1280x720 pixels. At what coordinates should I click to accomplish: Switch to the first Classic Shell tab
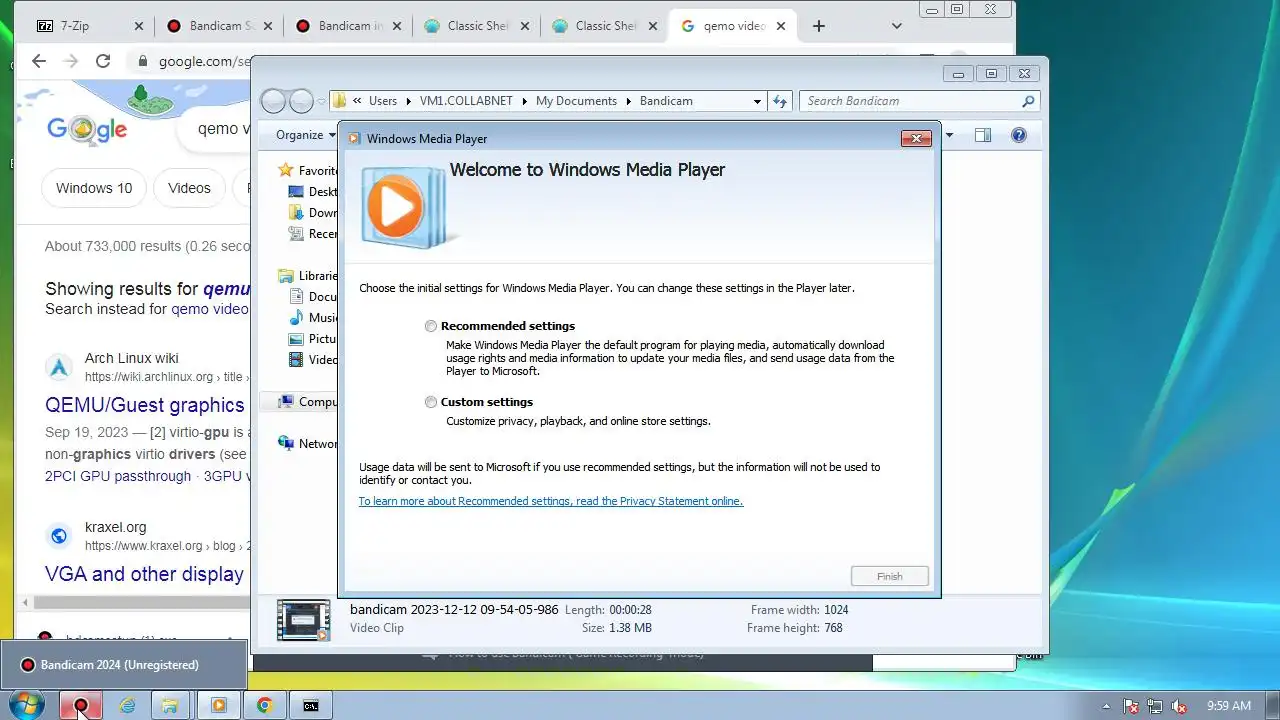pos(476,26)
